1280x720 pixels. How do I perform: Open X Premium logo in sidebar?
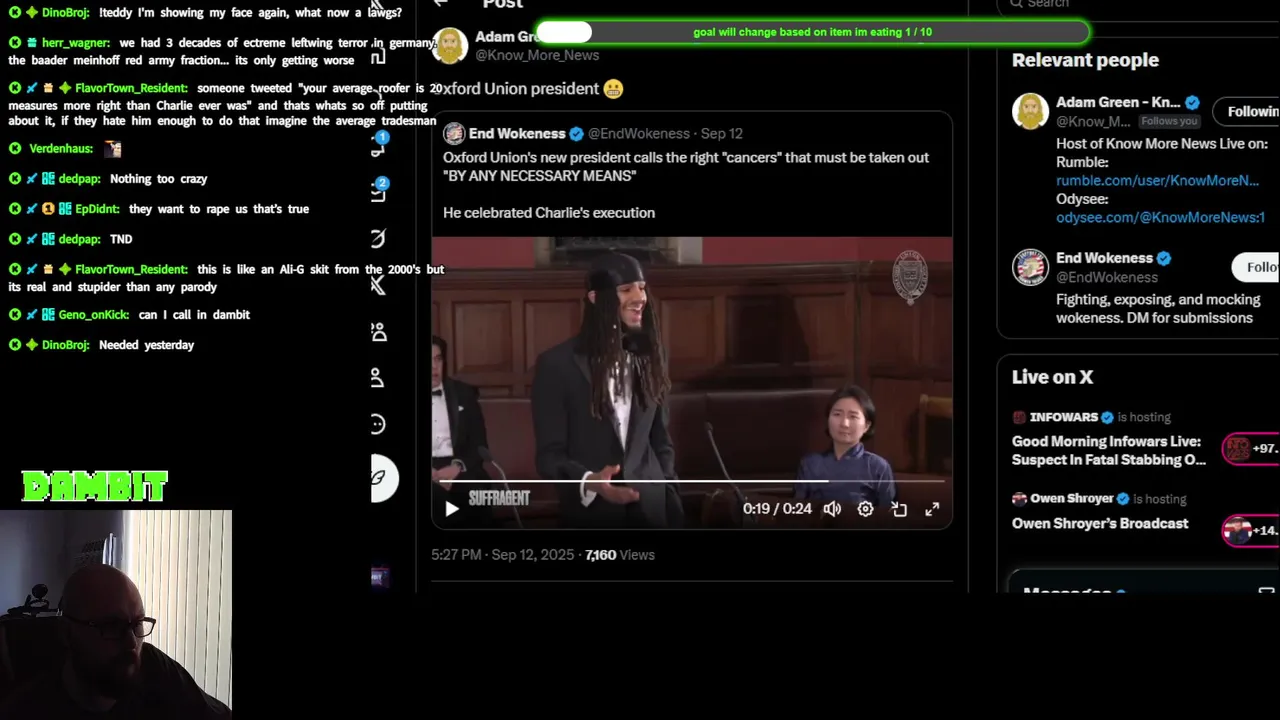[x=378, y=285]
